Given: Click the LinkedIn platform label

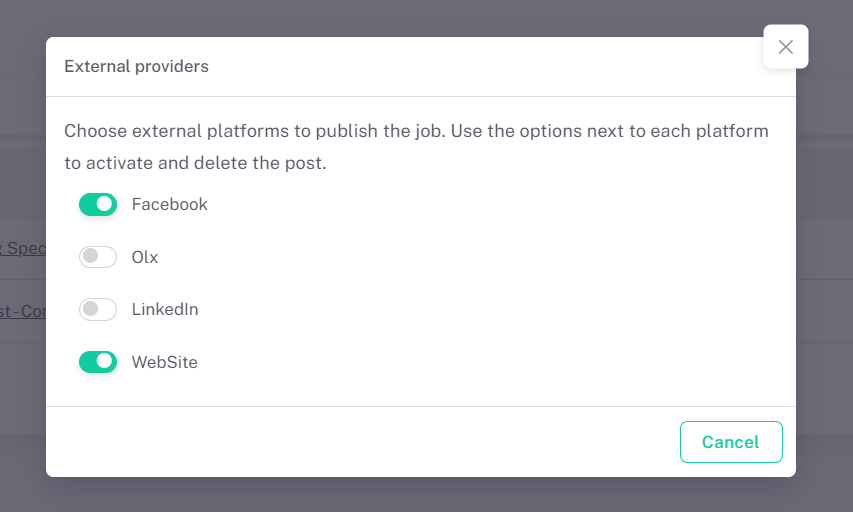Looking at the screenshot, I should click(x=165, y=310).
